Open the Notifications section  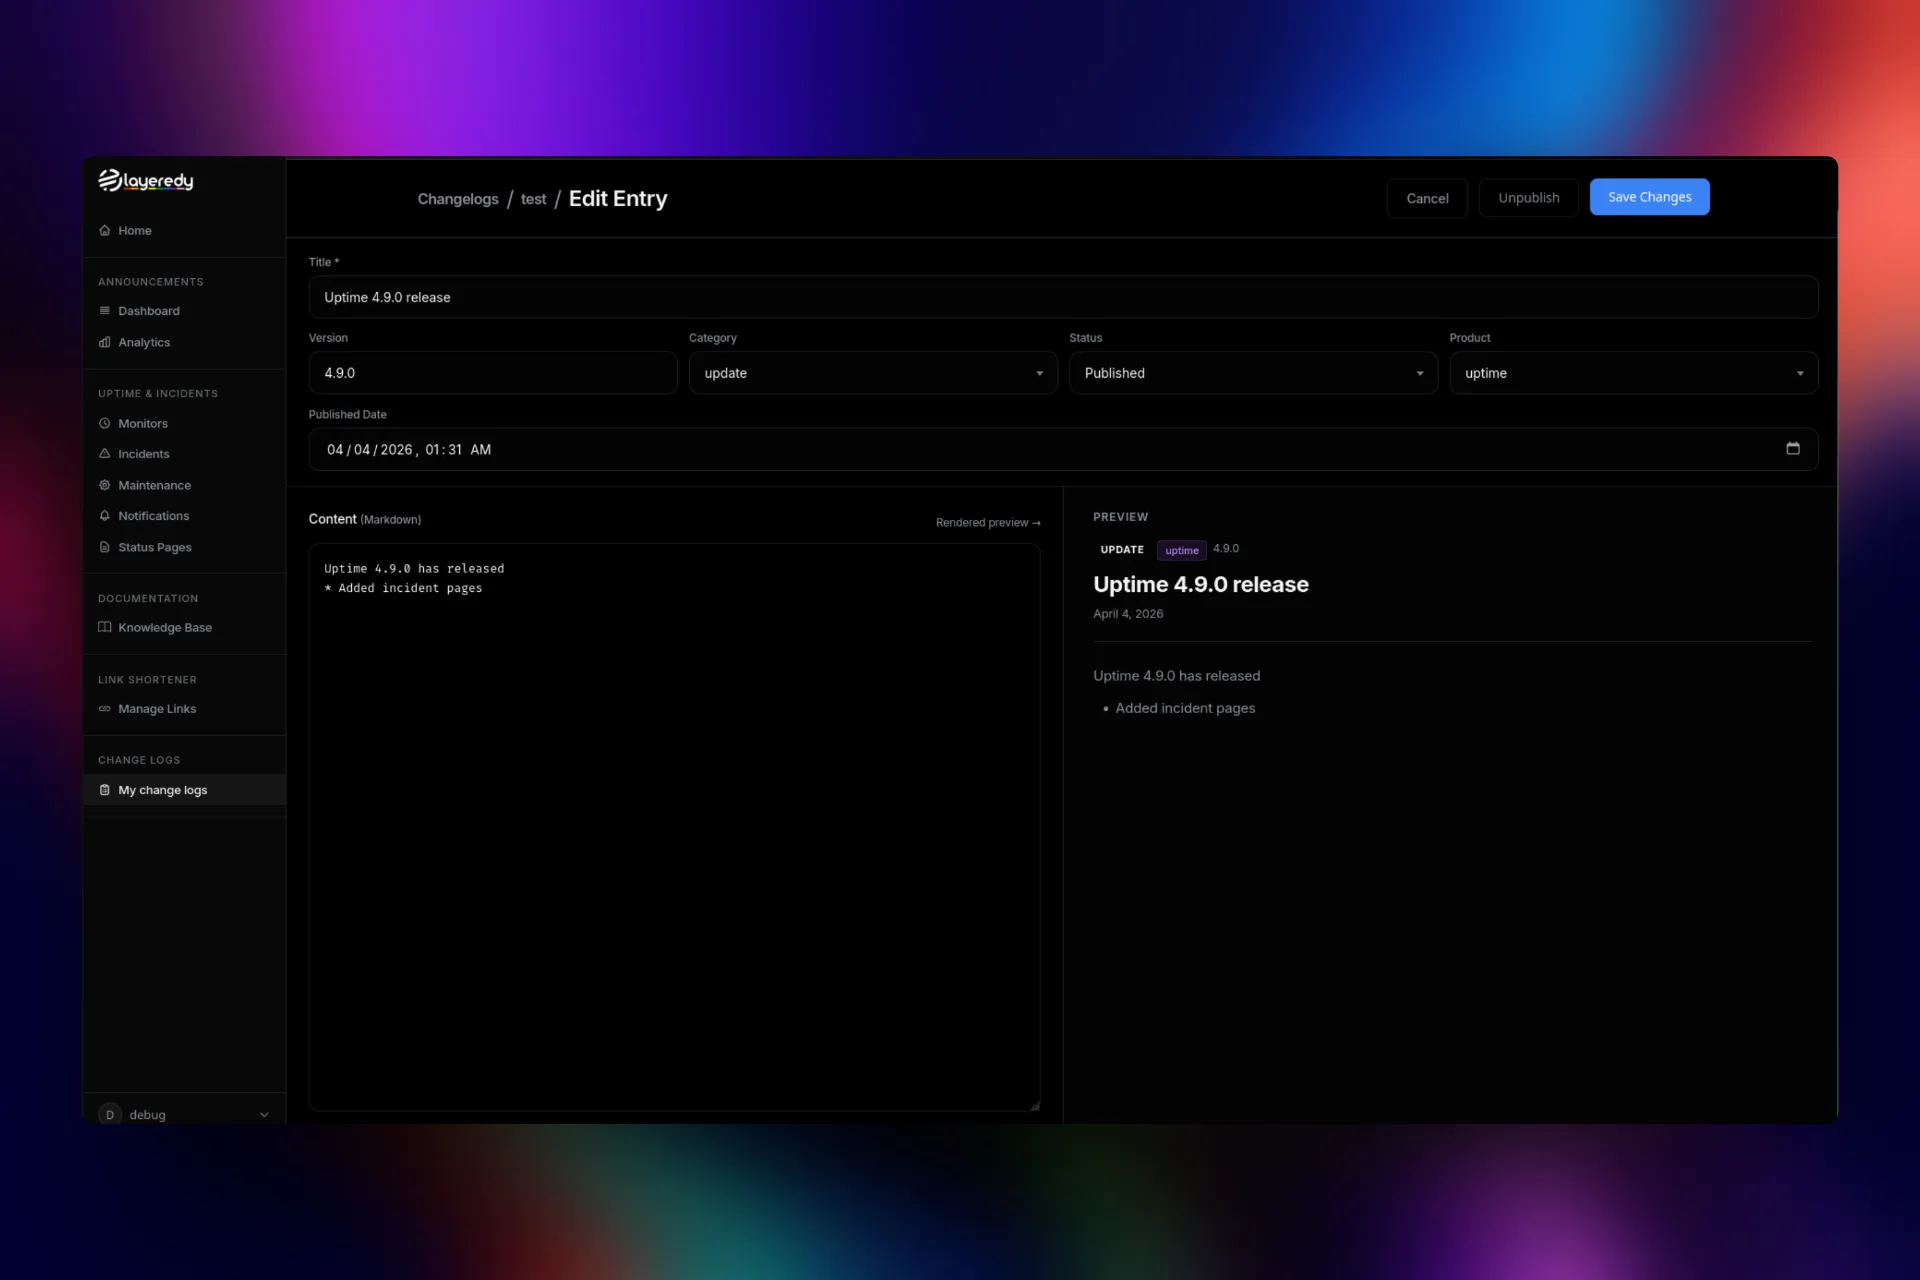(153, 516)
